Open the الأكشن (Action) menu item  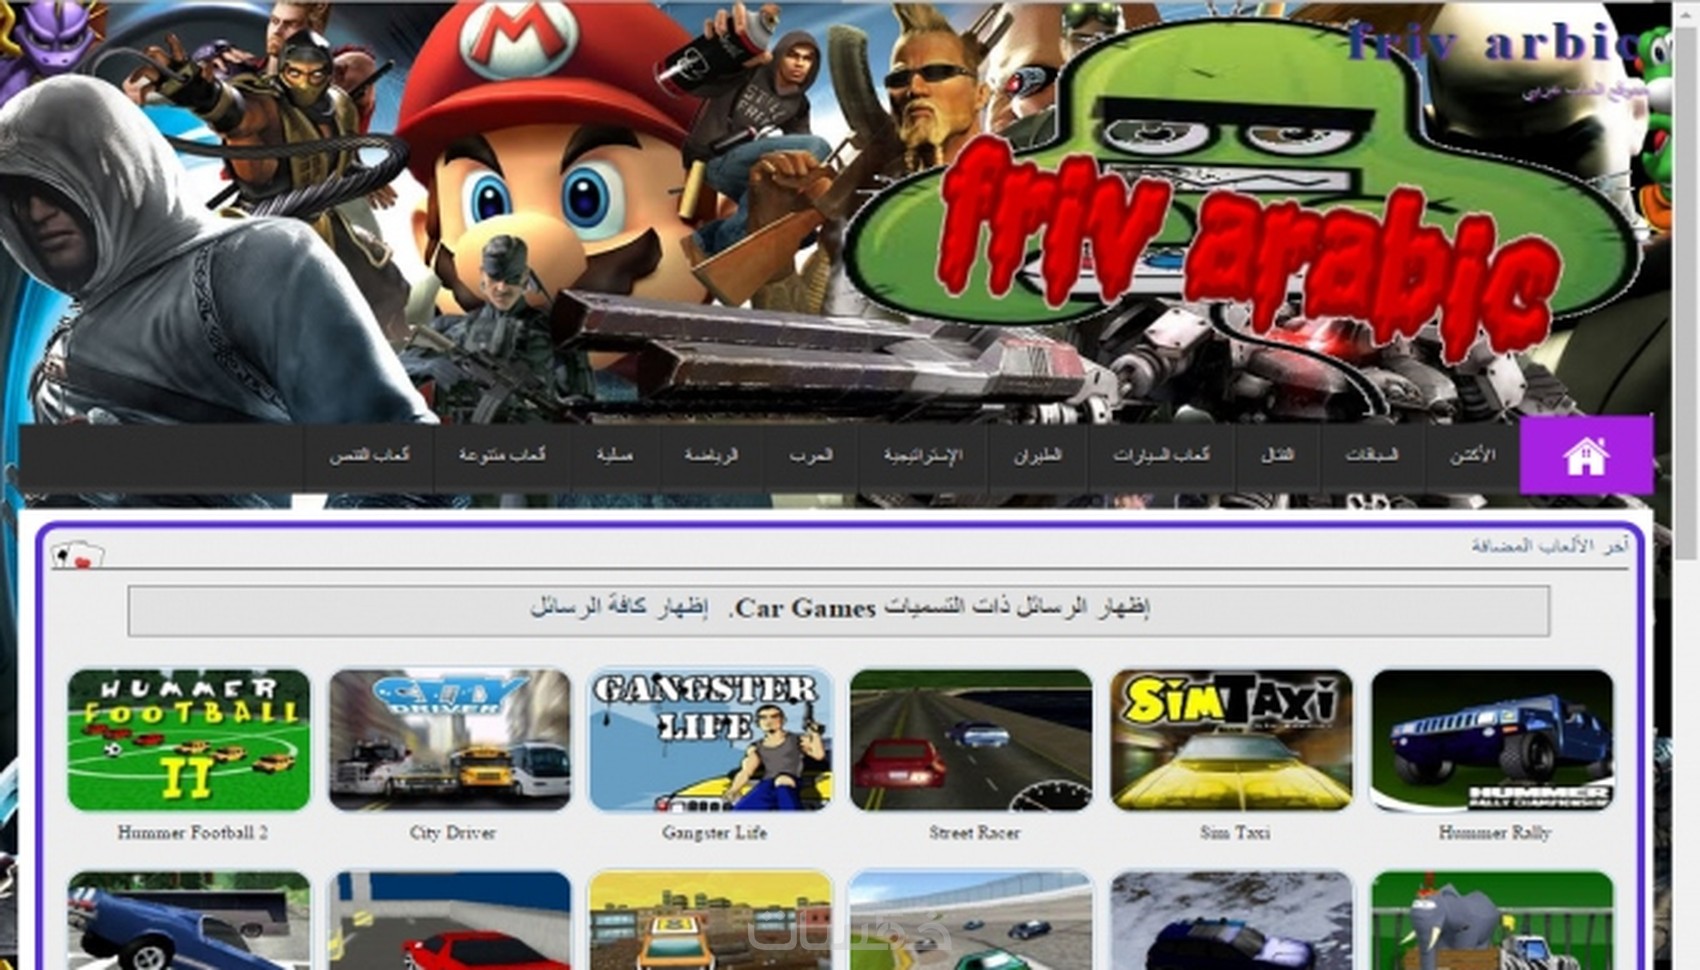[x=1472, y=455]
